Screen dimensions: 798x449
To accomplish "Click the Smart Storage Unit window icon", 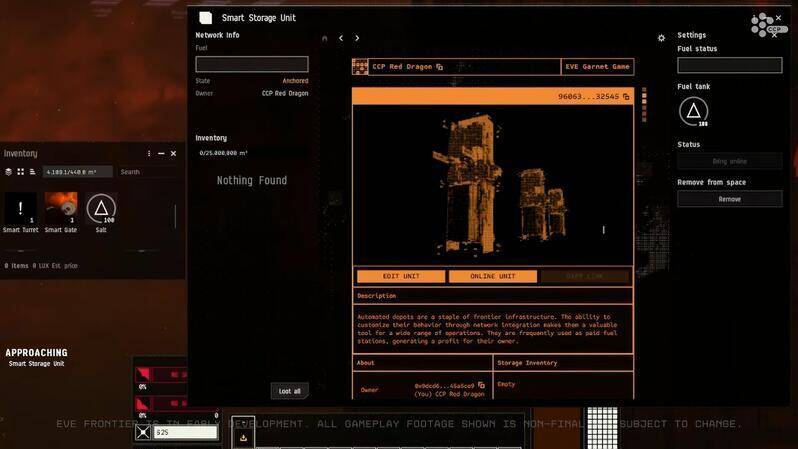I will 206,18.
